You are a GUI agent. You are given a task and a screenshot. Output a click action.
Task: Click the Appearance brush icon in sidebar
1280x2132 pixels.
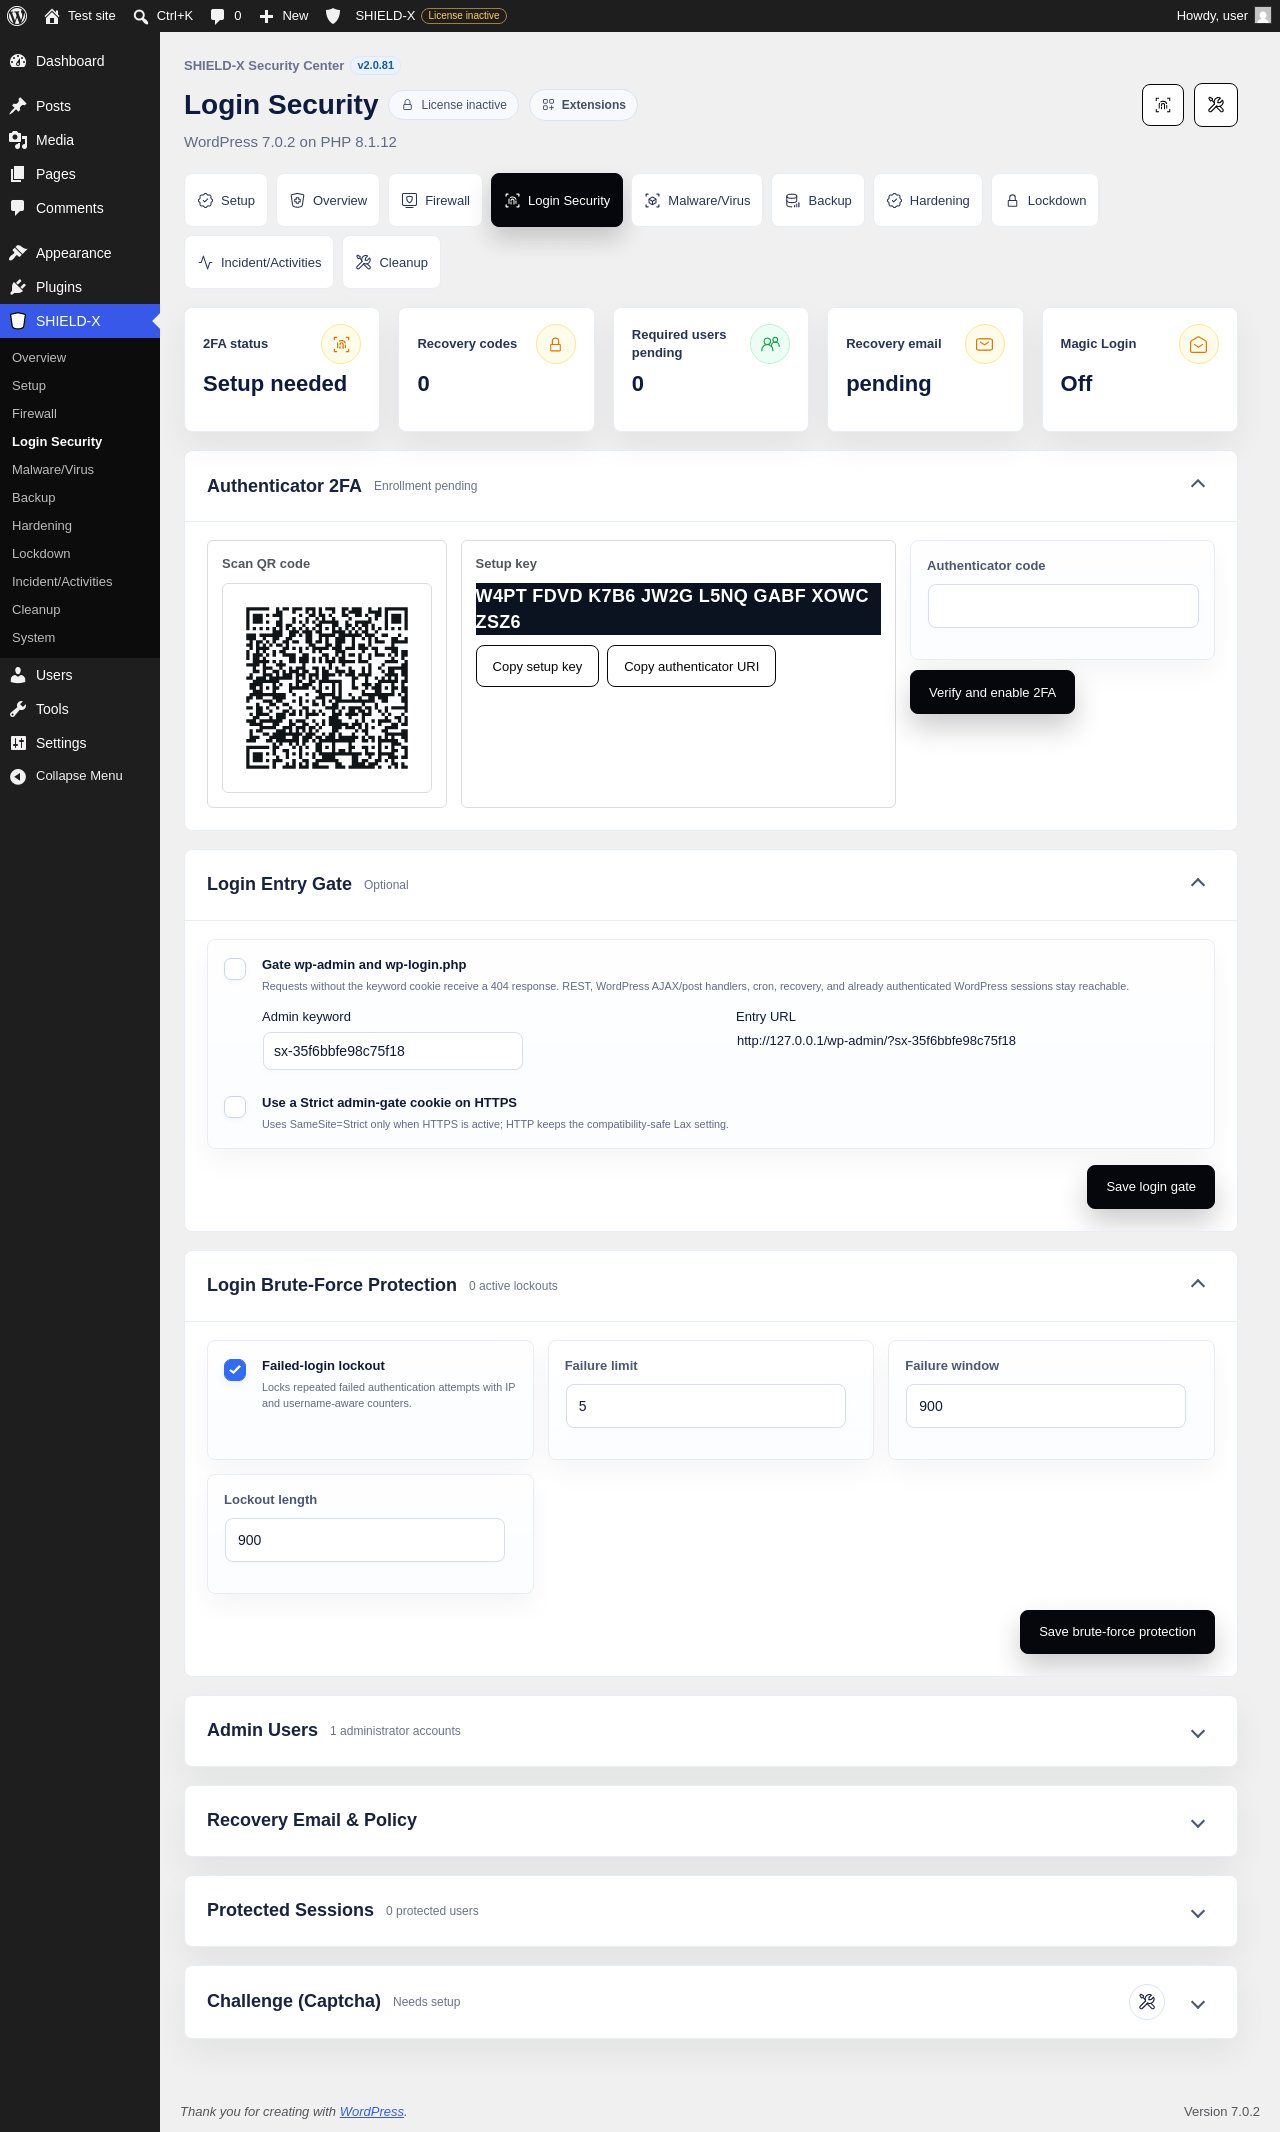pyautogui.click(x=18, y=253)
